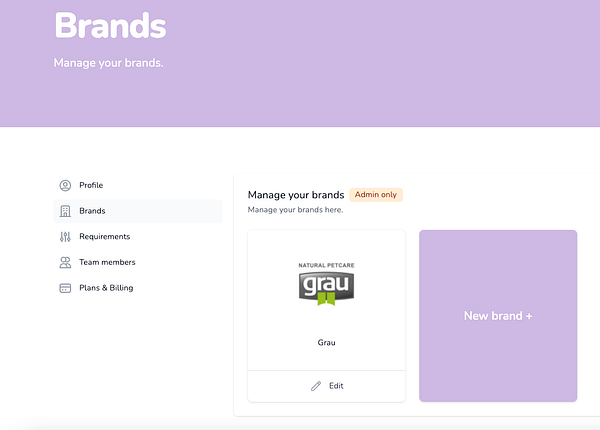
Task: Click the Manage your brands section heading
Action: [296, 195]
